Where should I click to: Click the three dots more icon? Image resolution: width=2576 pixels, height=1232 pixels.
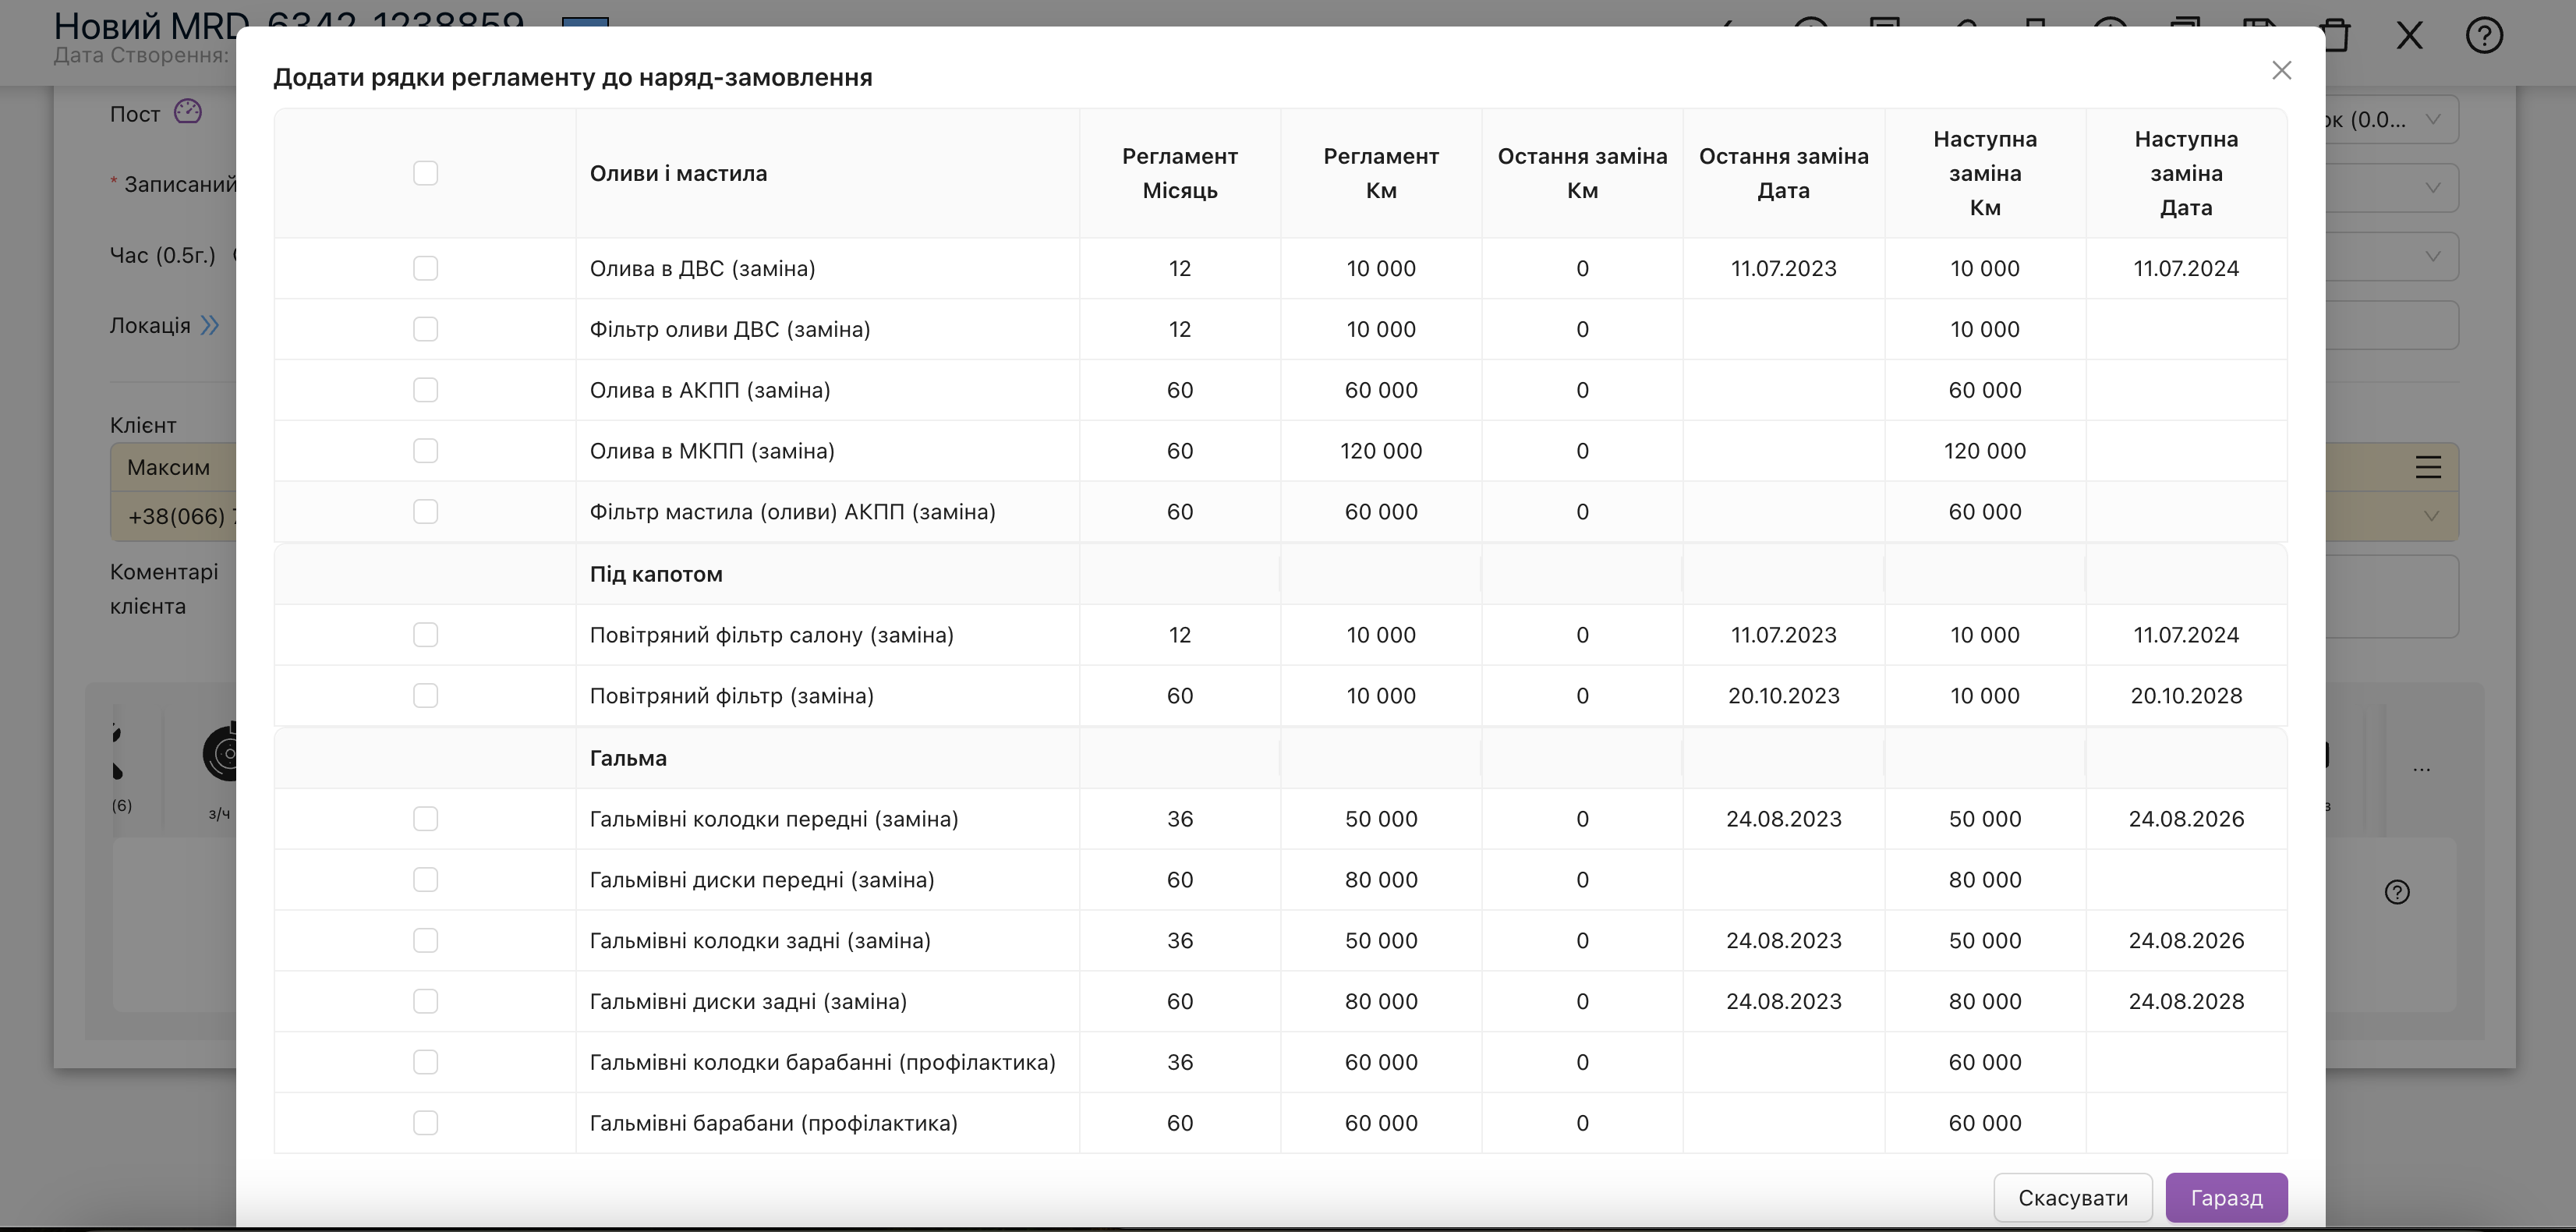click(x=2421, y=769)
